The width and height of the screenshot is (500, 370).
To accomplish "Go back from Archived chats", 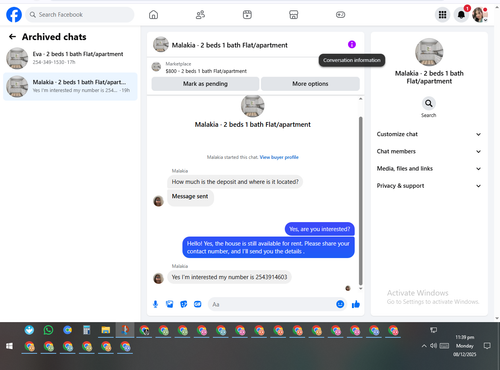I will (12, 37).
